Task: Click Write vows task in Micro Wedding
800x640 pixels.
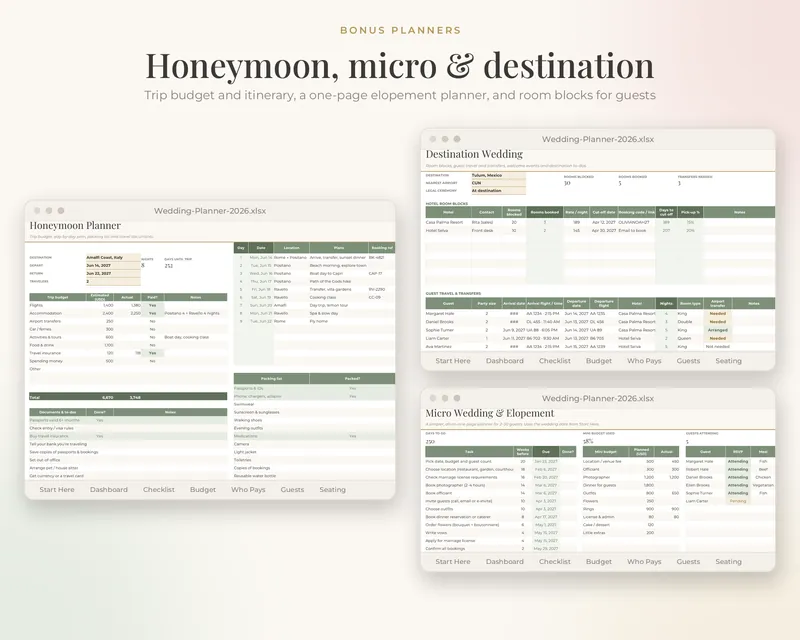Action: (x=436, y=533)
